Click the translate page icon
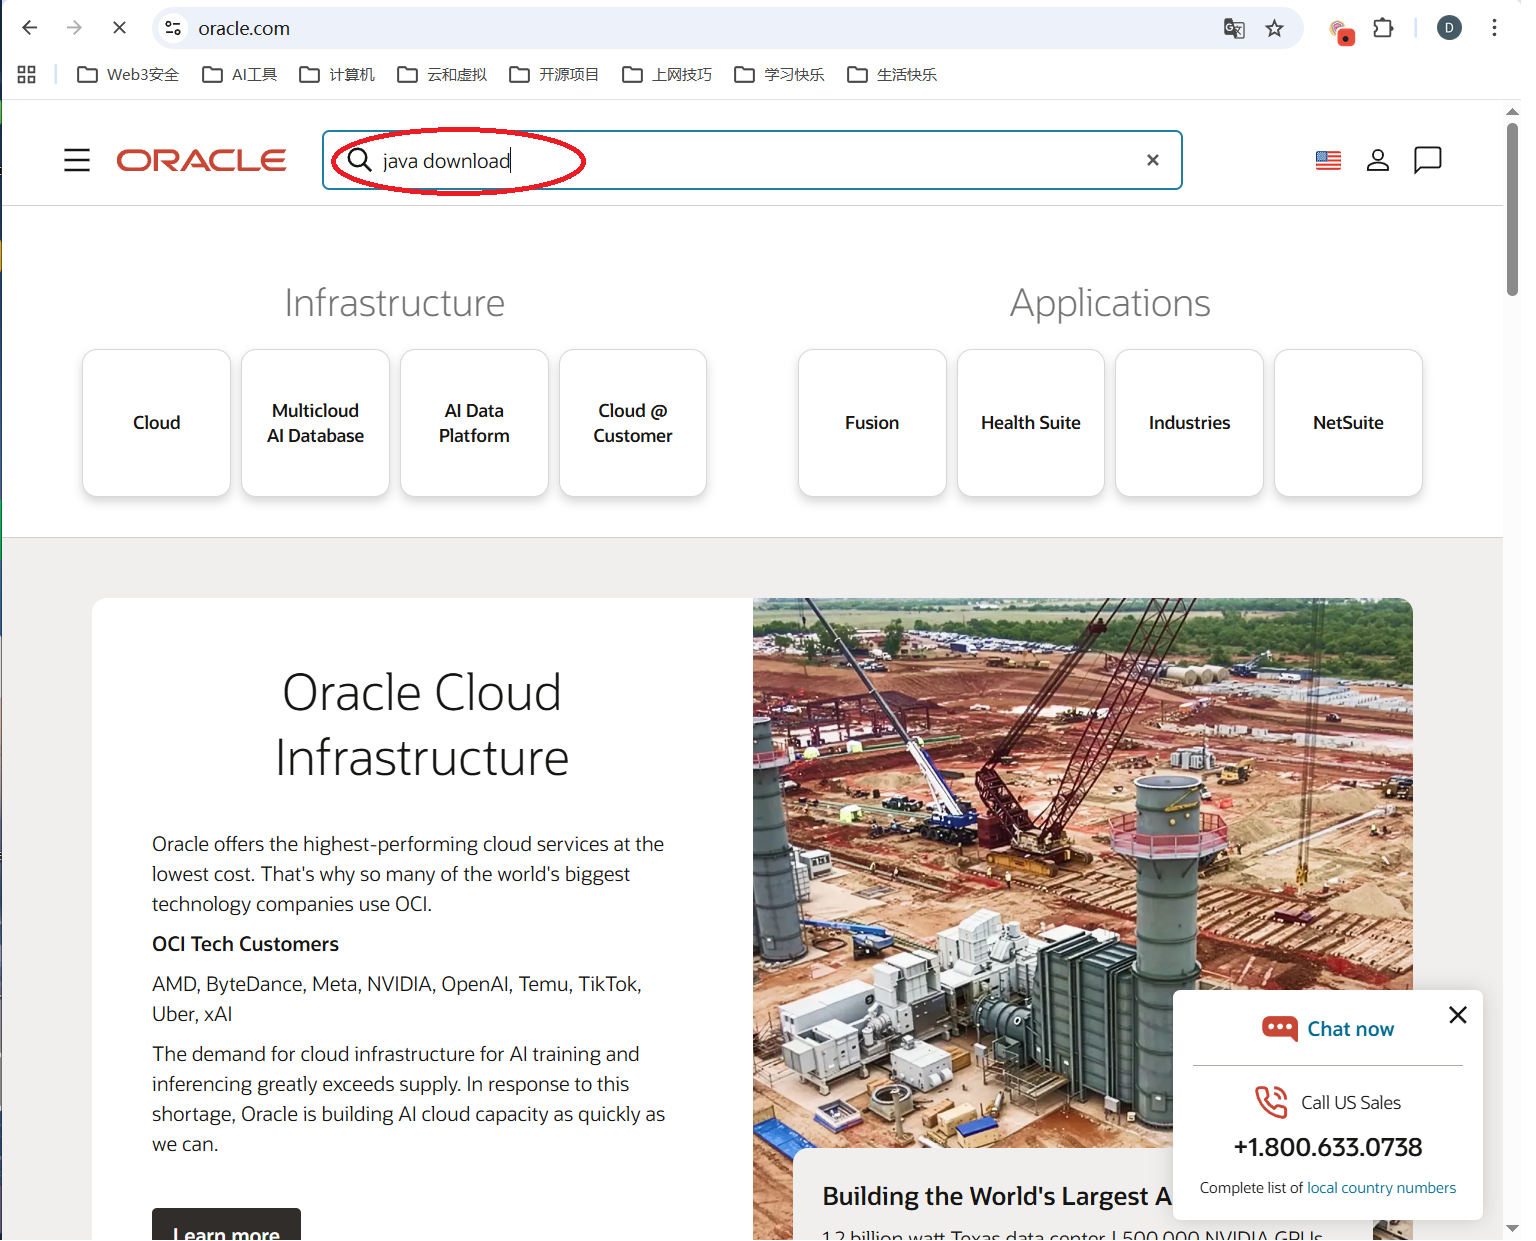Screen dimensions: 1536x1241 tap(1234, 28)
